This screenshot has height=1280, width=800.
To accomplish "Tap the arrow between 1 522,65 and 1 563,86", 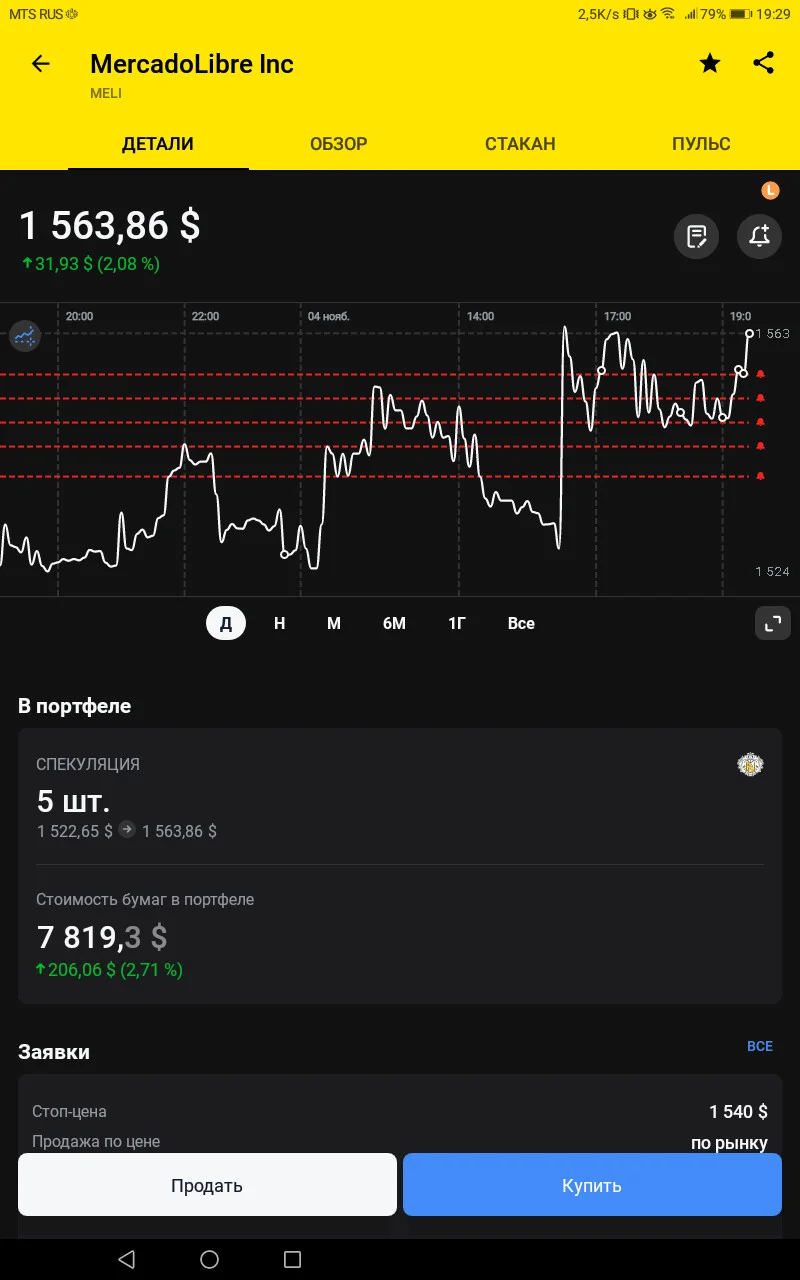I will pyautogui.click(x=127, y=830).
